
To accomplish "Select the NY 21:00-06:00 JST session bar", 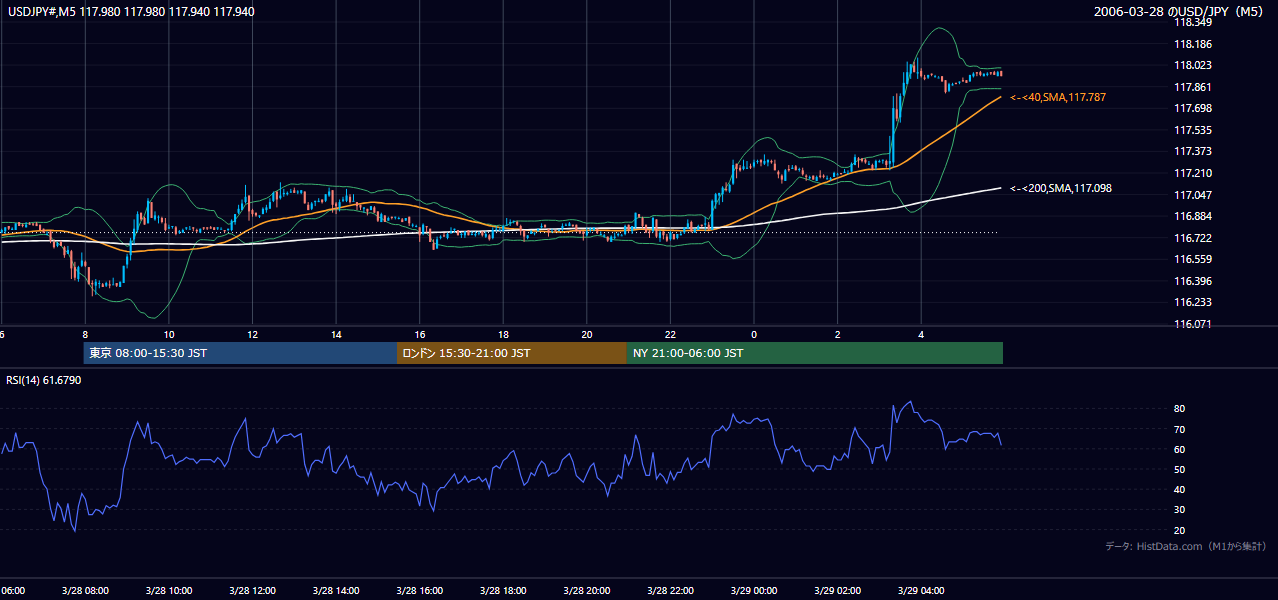I will [815, 353].
